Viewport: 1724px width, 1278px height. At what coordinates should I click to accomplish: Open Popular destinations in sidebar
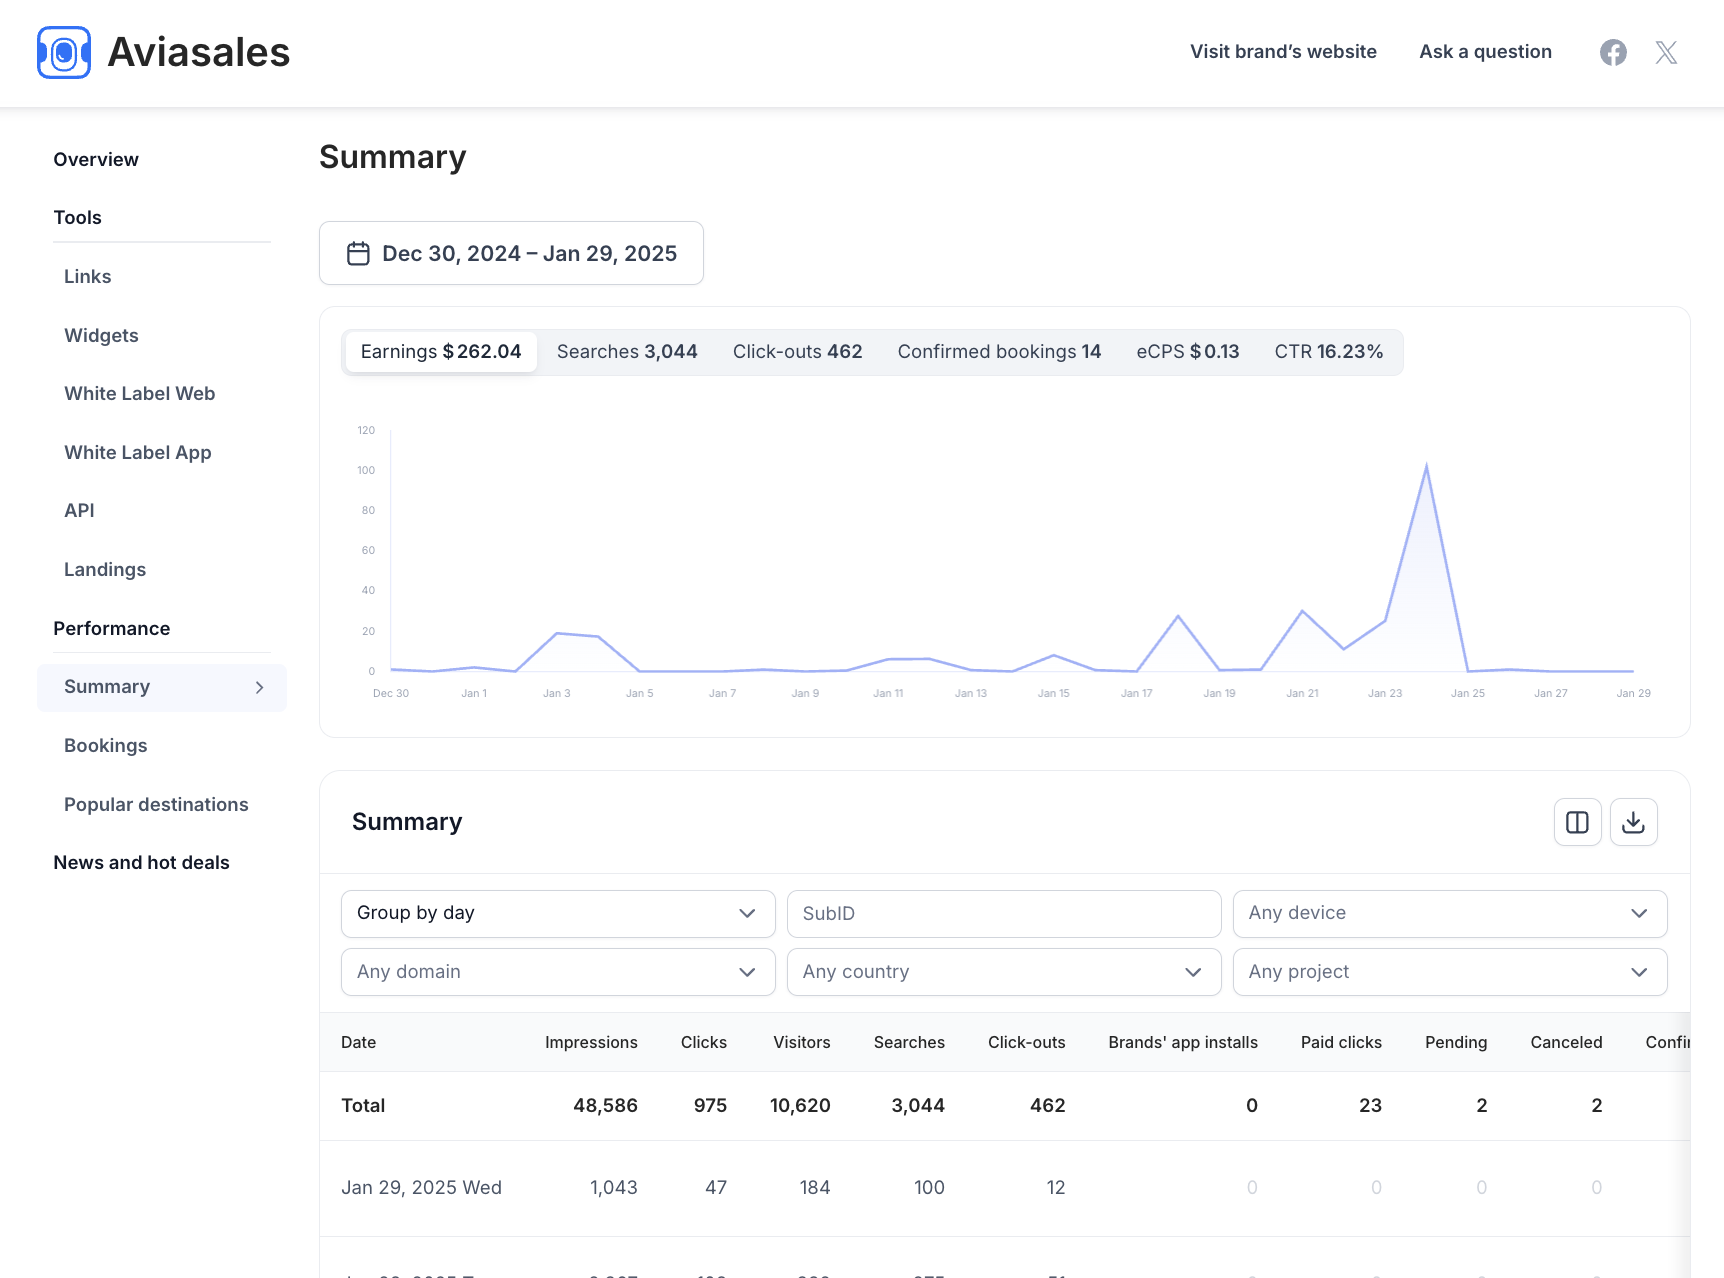156,805
